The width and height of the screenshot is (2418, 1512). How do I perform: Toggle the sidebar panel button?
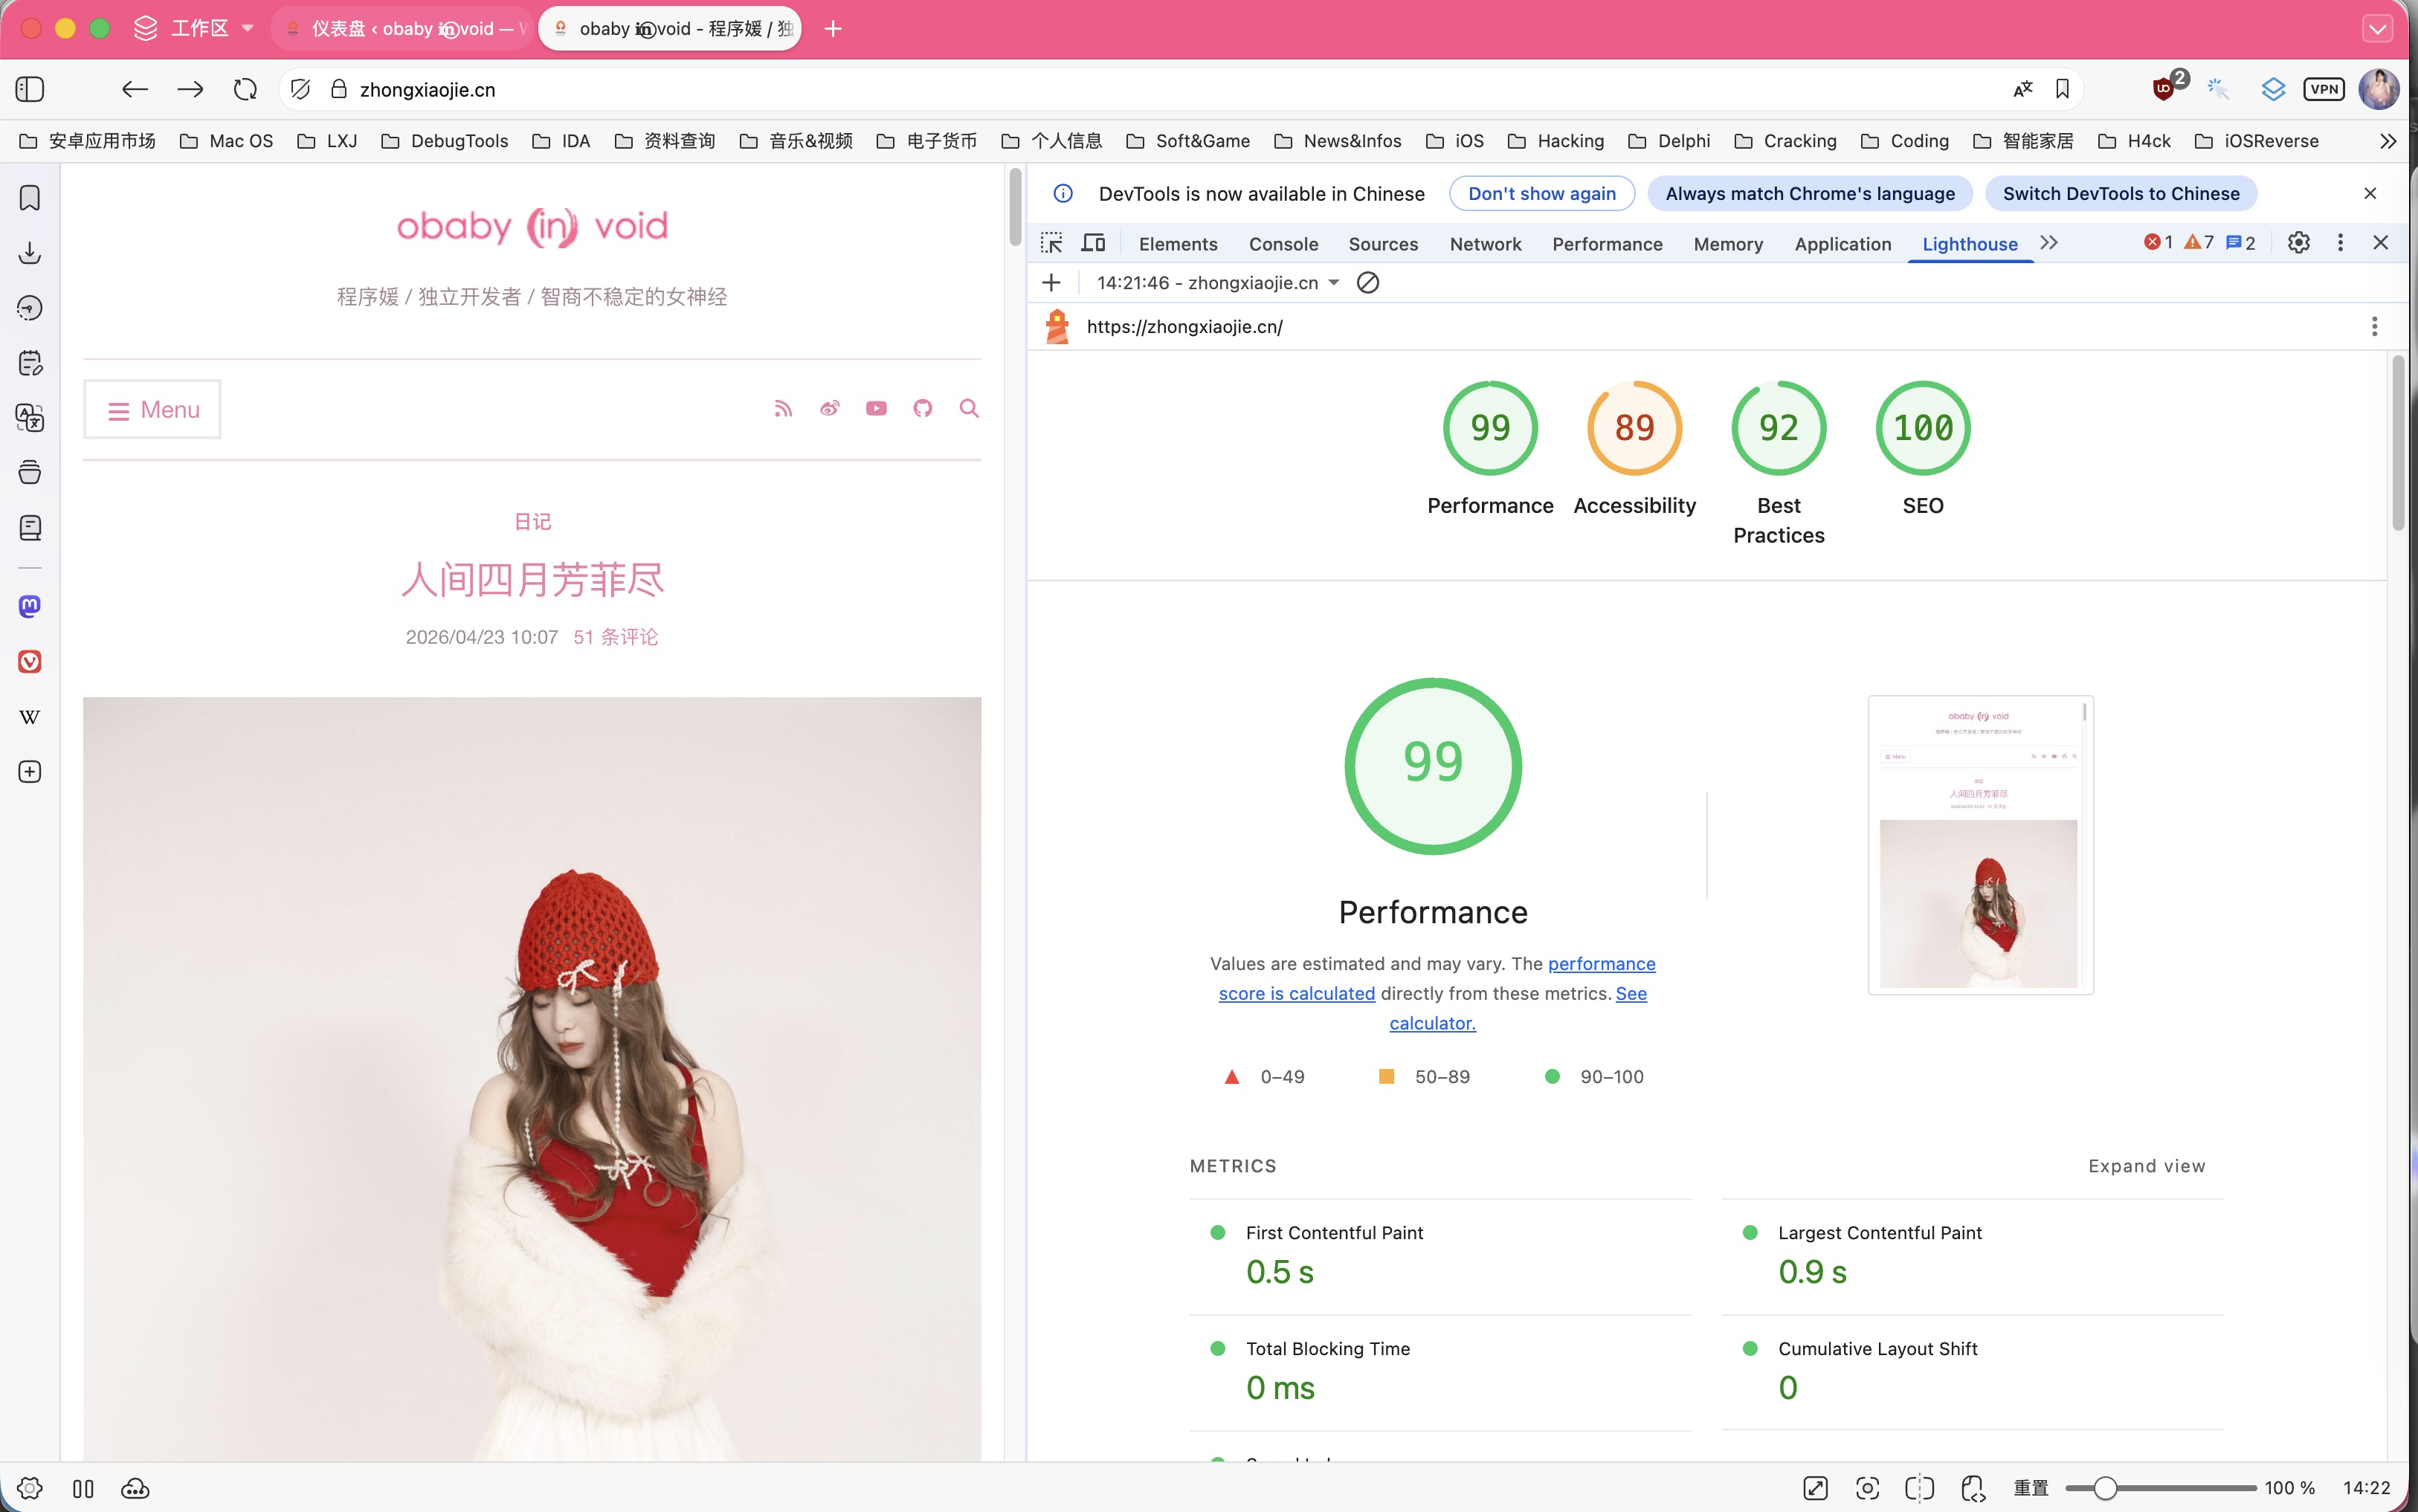[30, 89]
